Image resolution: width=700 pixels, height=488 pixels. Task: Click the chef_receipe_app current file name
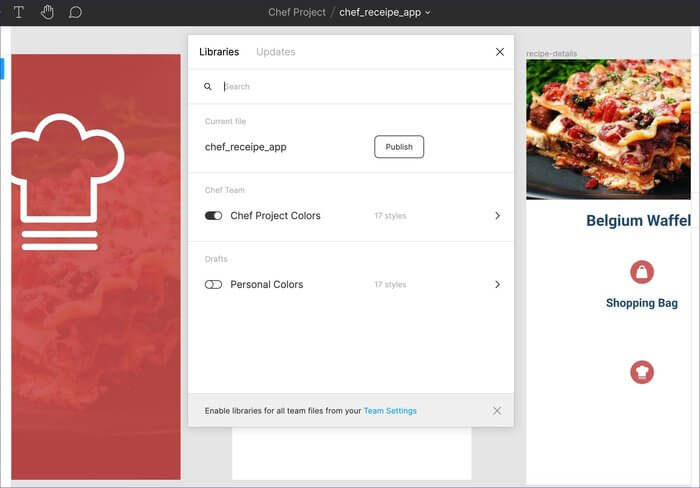tap(246, 147)
